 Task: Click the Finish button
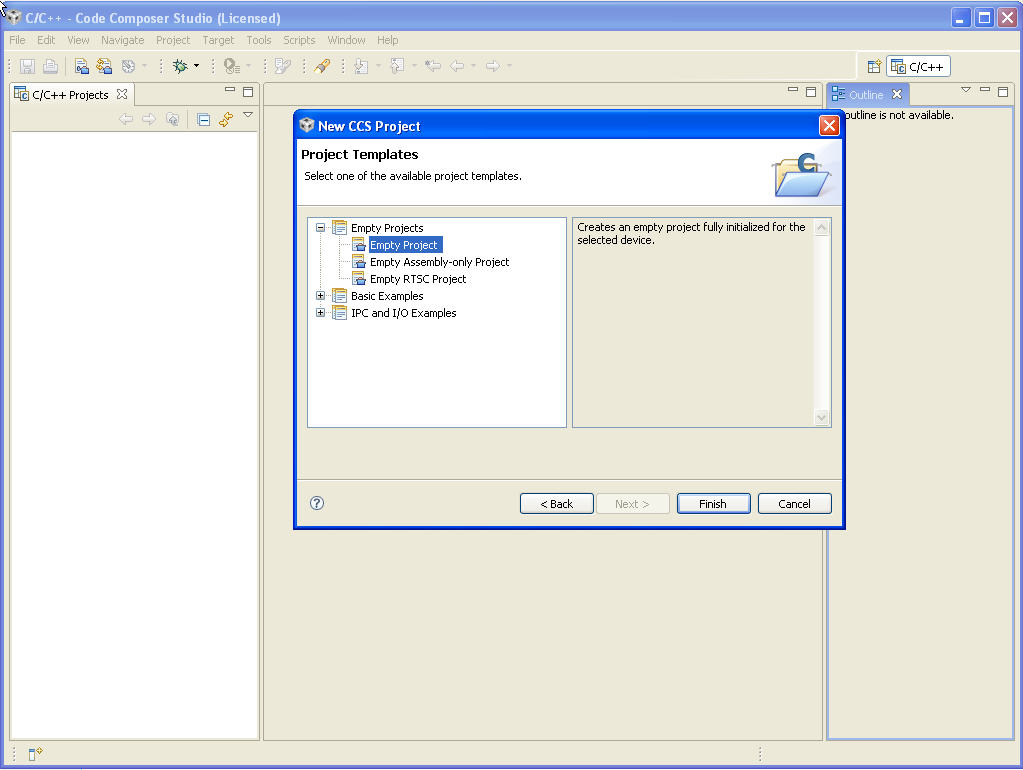712,503
